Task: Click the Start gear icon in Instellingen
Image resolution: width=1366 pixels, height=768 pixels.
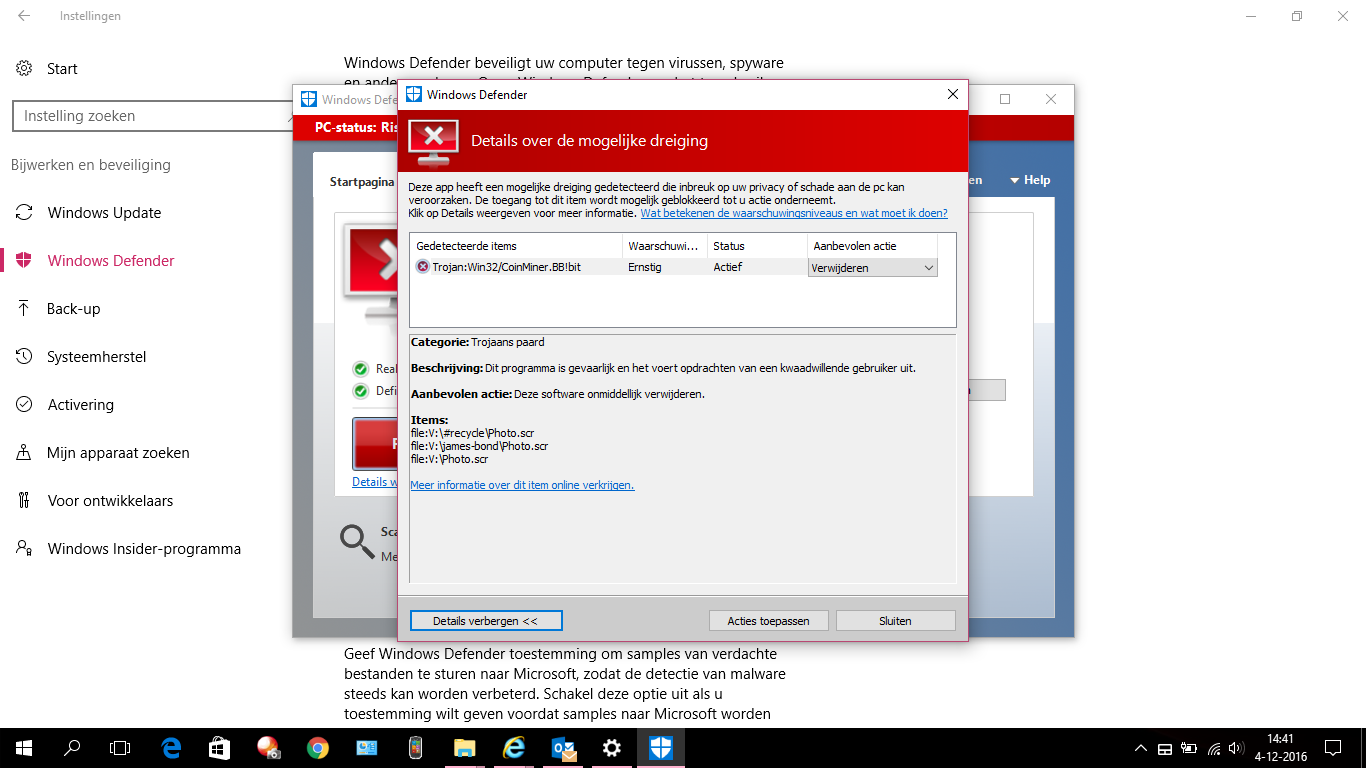Action: point(24,69)
